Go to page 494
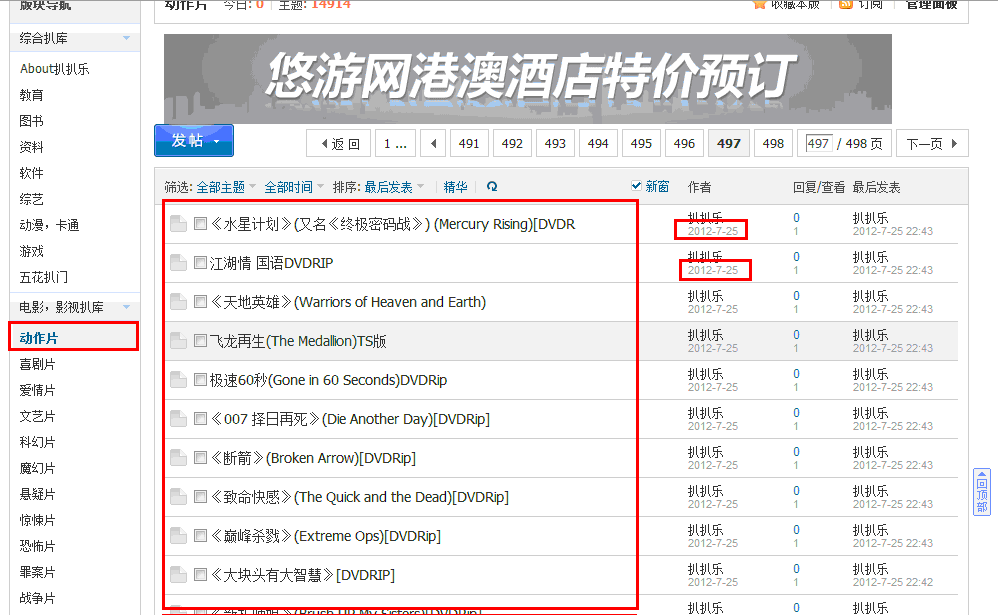The height and width of the screenshot is (615, 998). coord(598,143)
